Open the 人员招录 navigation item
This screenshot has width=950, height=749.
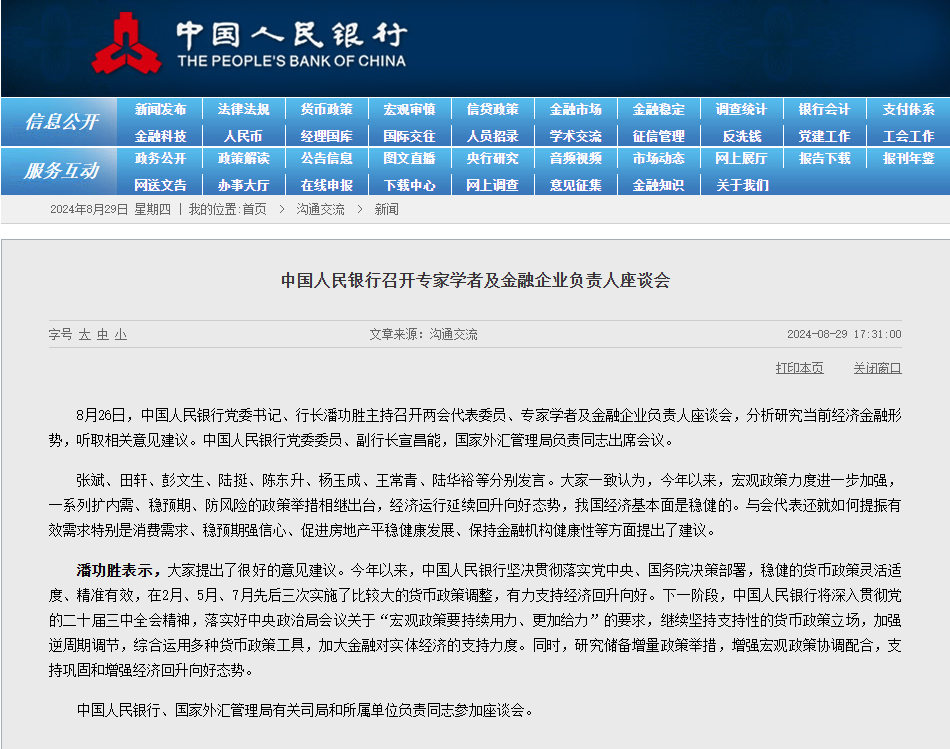[x=493, y=135]
